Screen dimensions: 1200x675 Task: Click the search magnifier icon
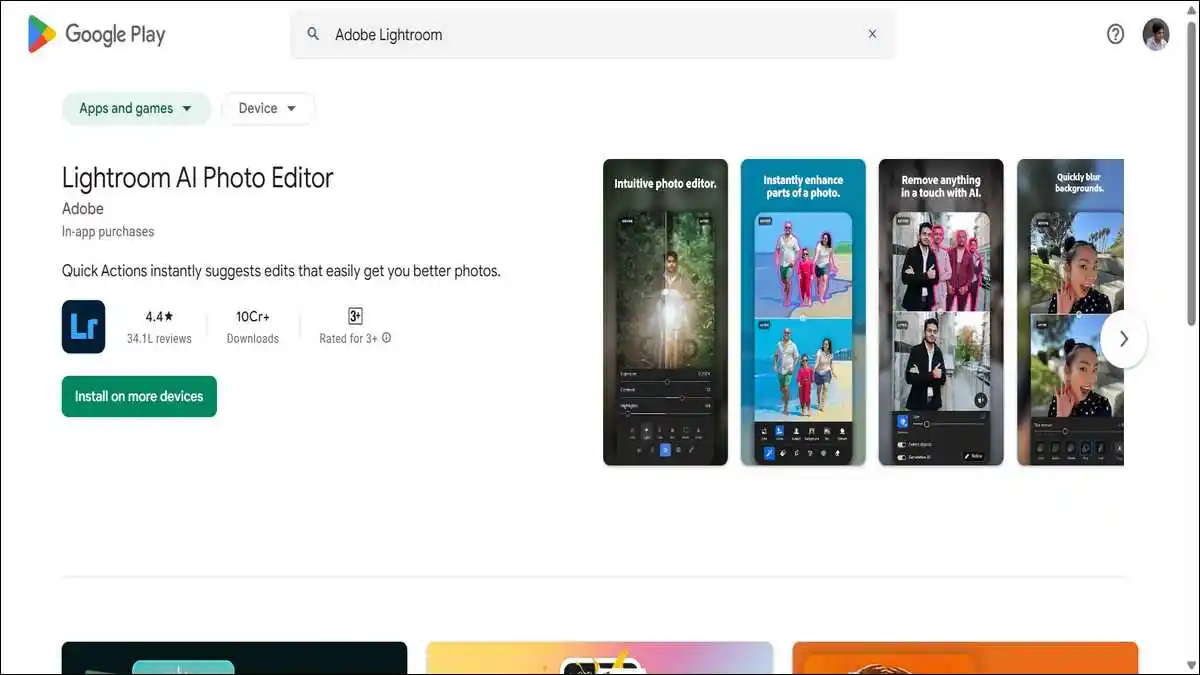point(313,34)
